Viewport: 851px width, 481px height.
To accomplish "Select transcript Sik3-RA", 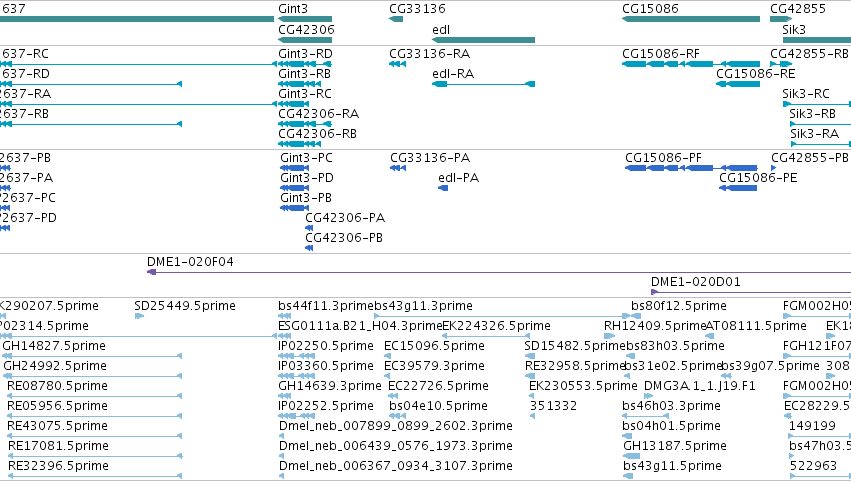I will [815, 134].
